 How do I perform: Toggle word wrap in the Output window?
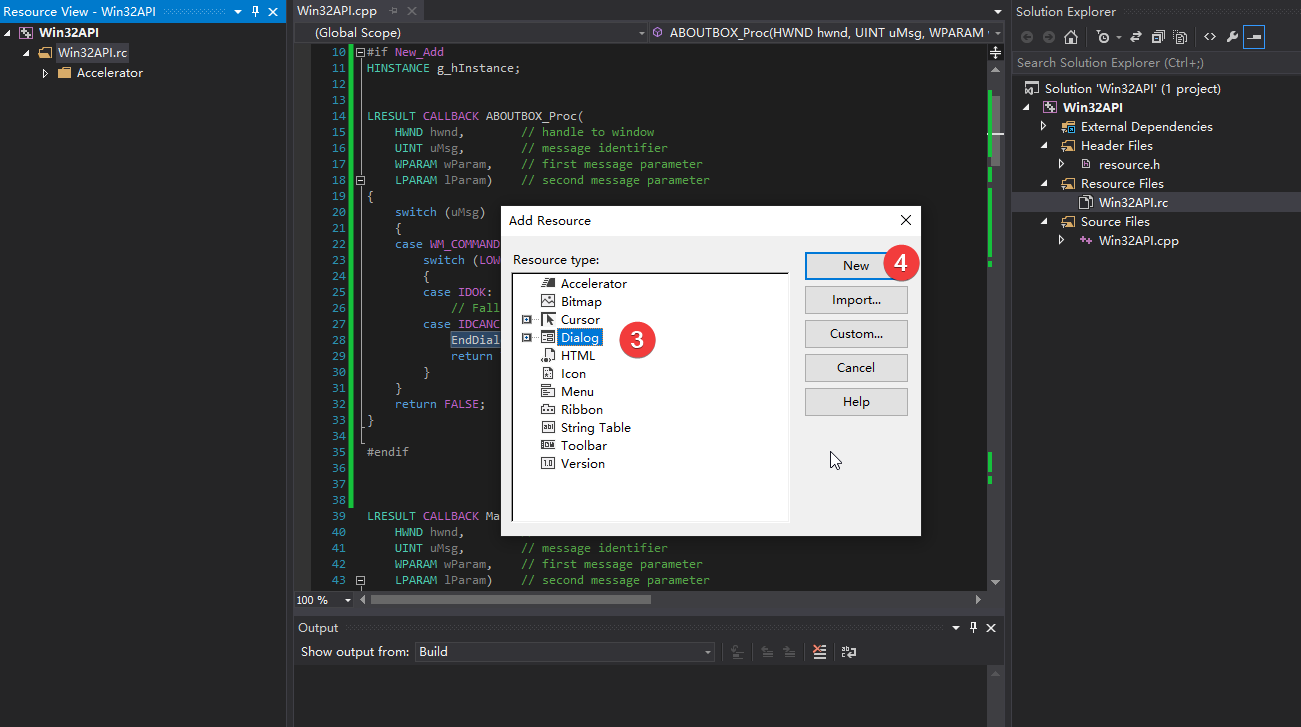point(849,651)
